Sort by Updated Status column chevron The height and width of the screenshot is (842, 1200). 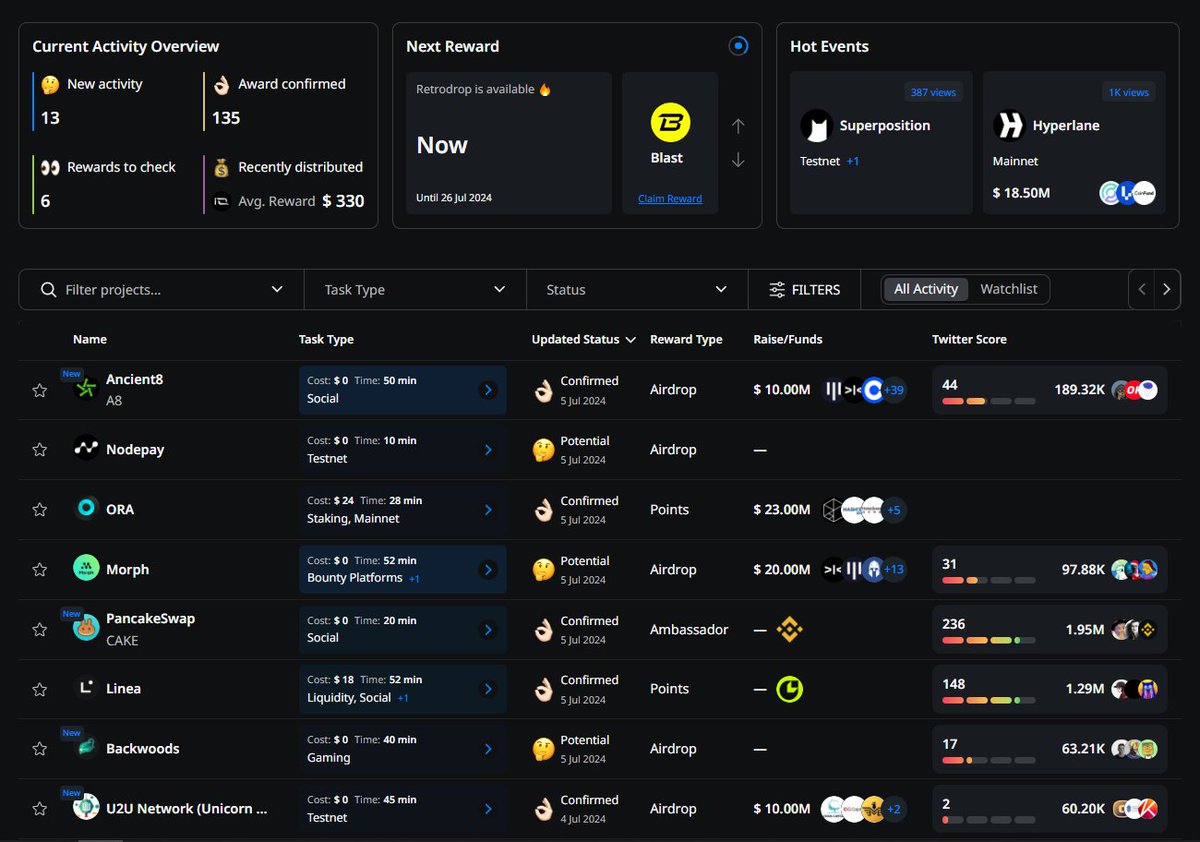631,340
